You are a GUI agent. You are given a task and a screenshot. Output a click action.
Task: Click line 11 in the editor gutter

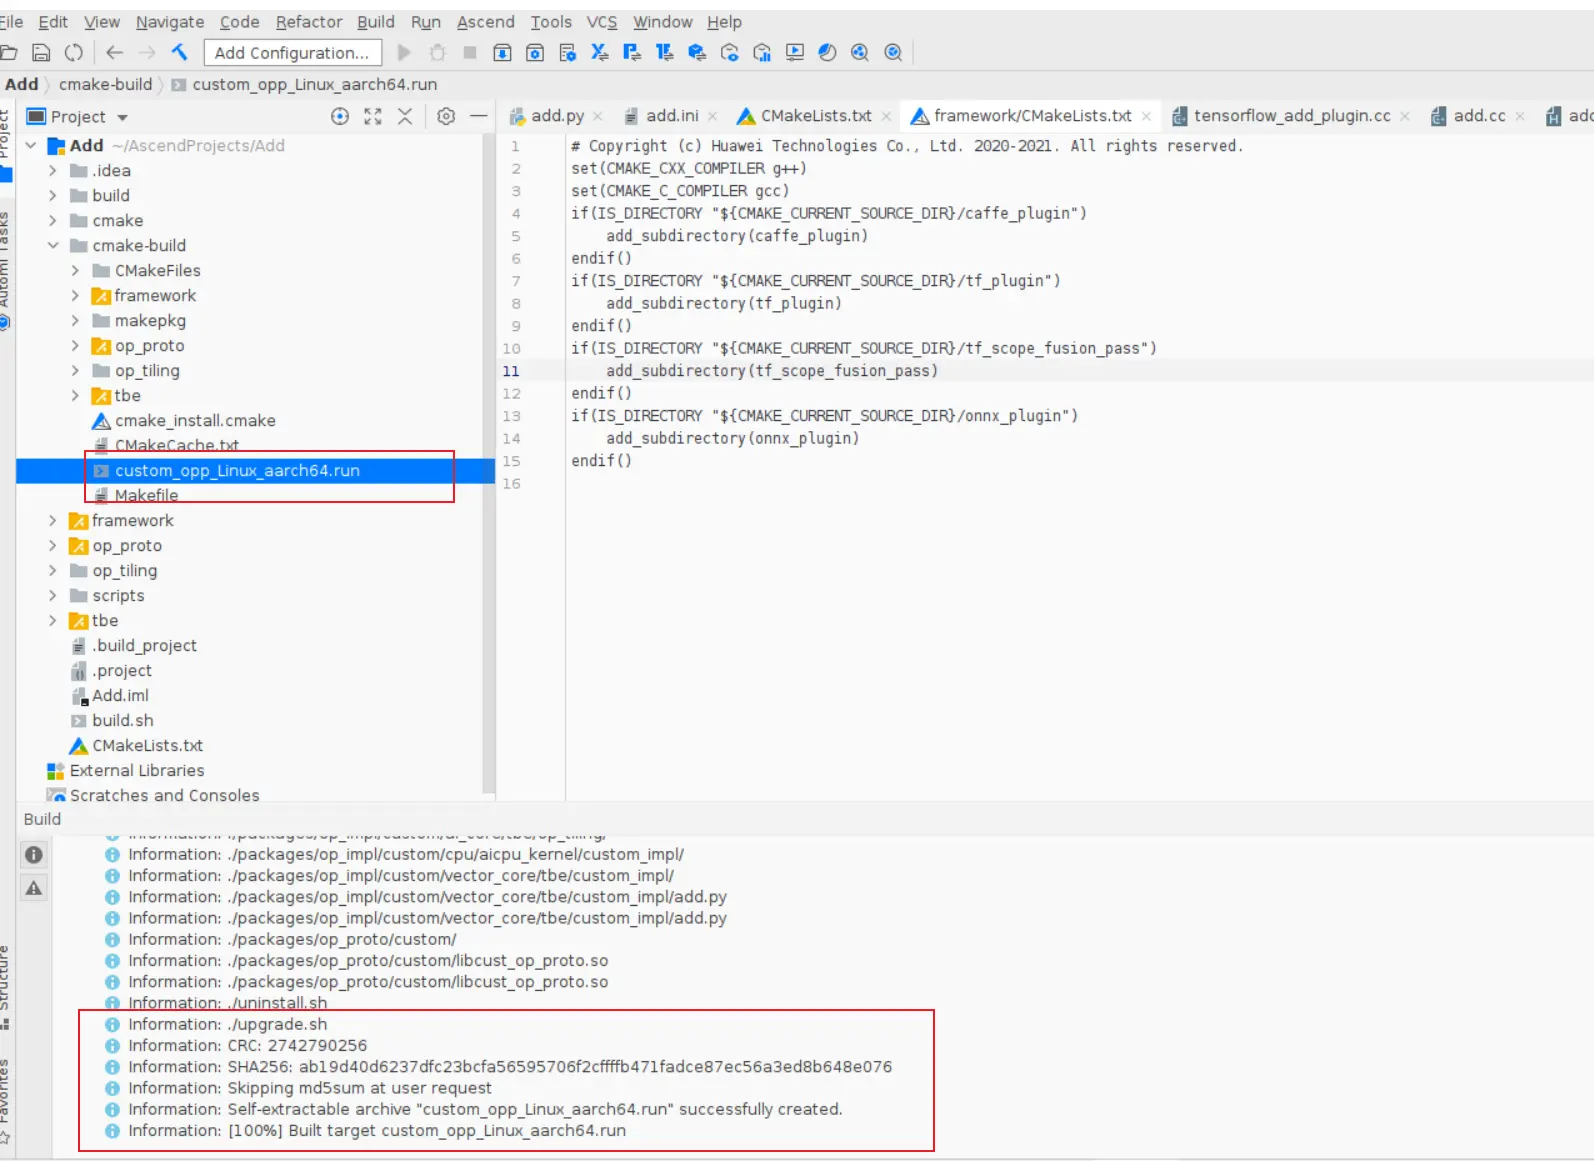coord(511,371)
